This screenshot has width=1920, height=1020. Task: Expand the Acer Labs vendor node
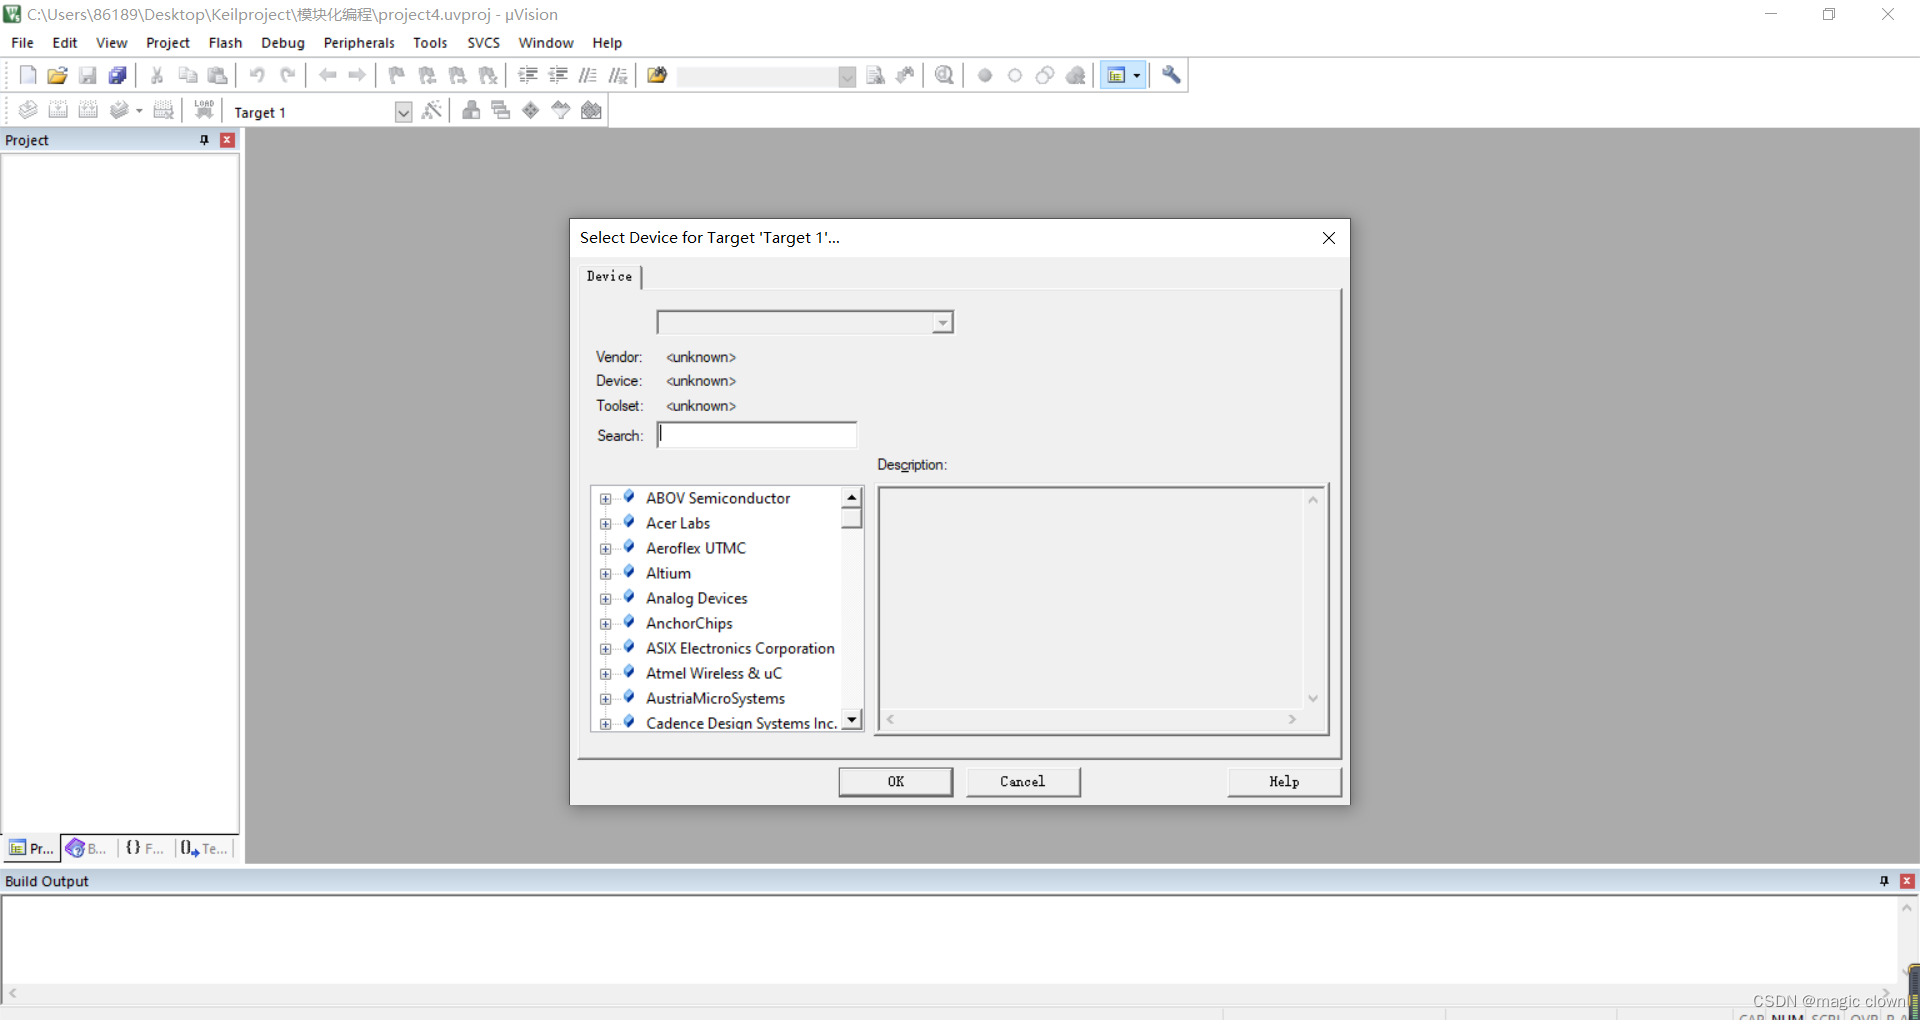tap(605, 524)
